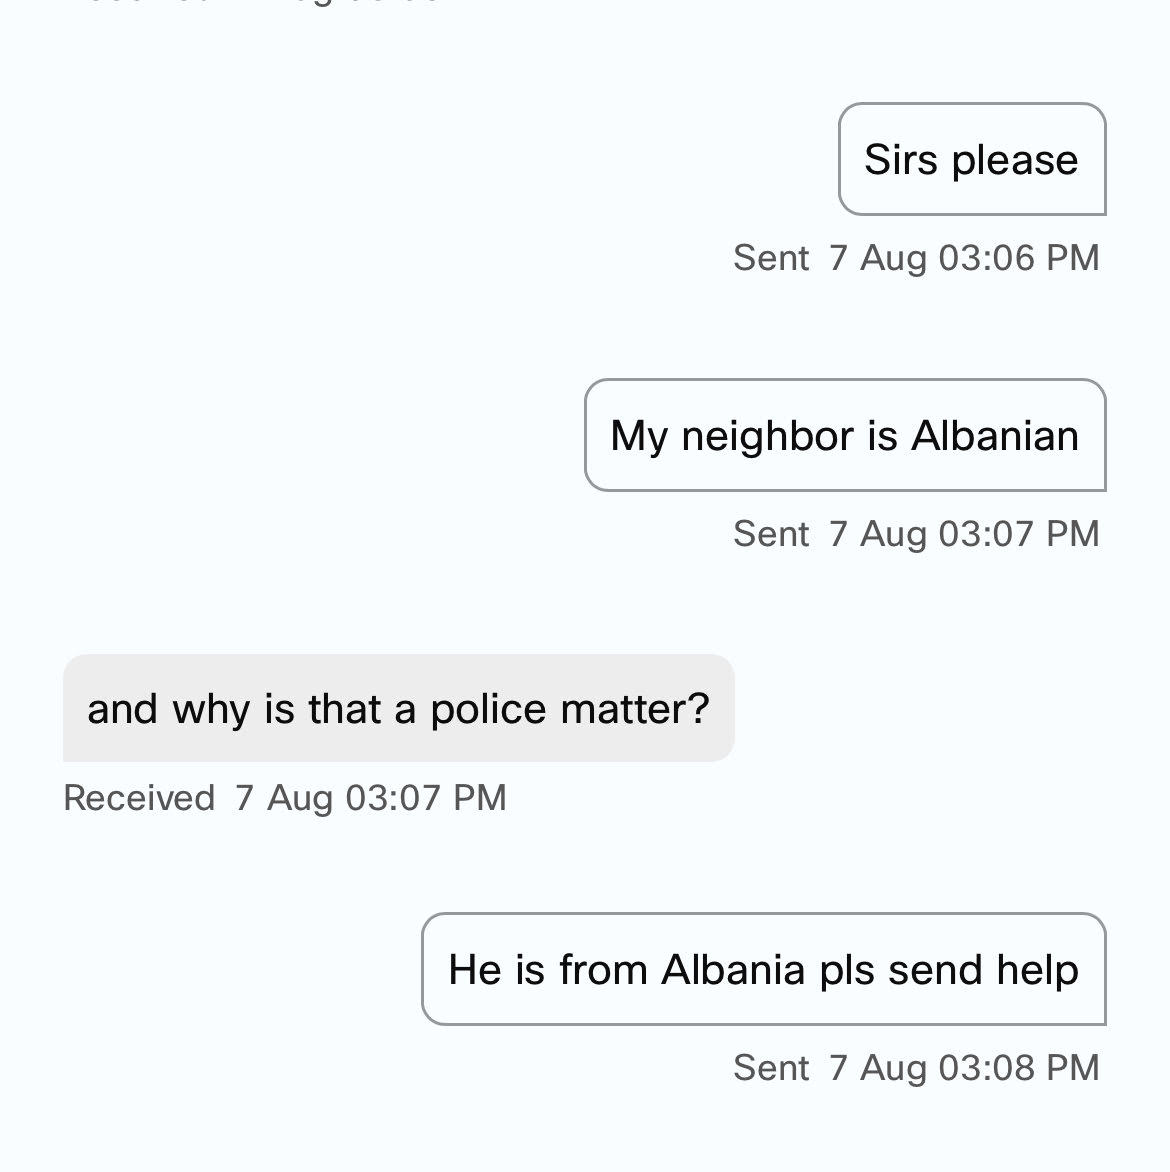Select the "My neighbor is Albanian" message
Image resolution: width=1170 pixels, height=1172 pixels.
(x=845, y=436)
